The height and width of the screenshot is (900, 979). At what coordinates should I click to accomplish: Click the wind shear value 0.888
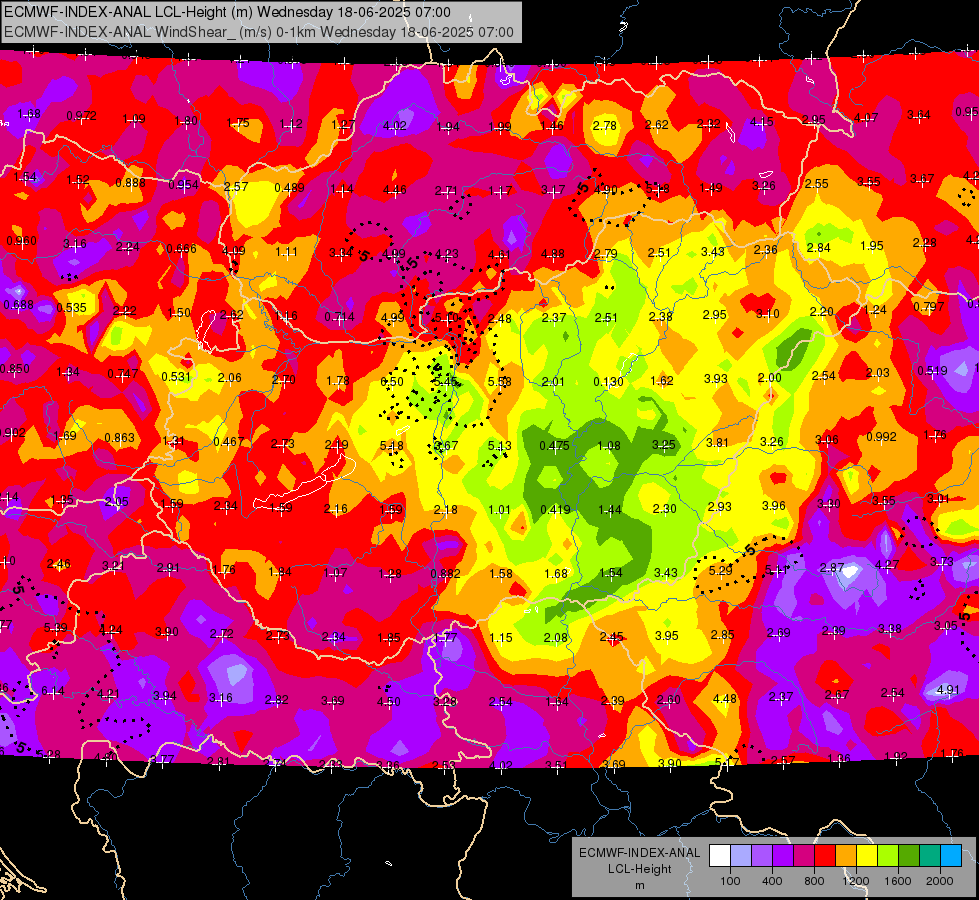[130, 182]
